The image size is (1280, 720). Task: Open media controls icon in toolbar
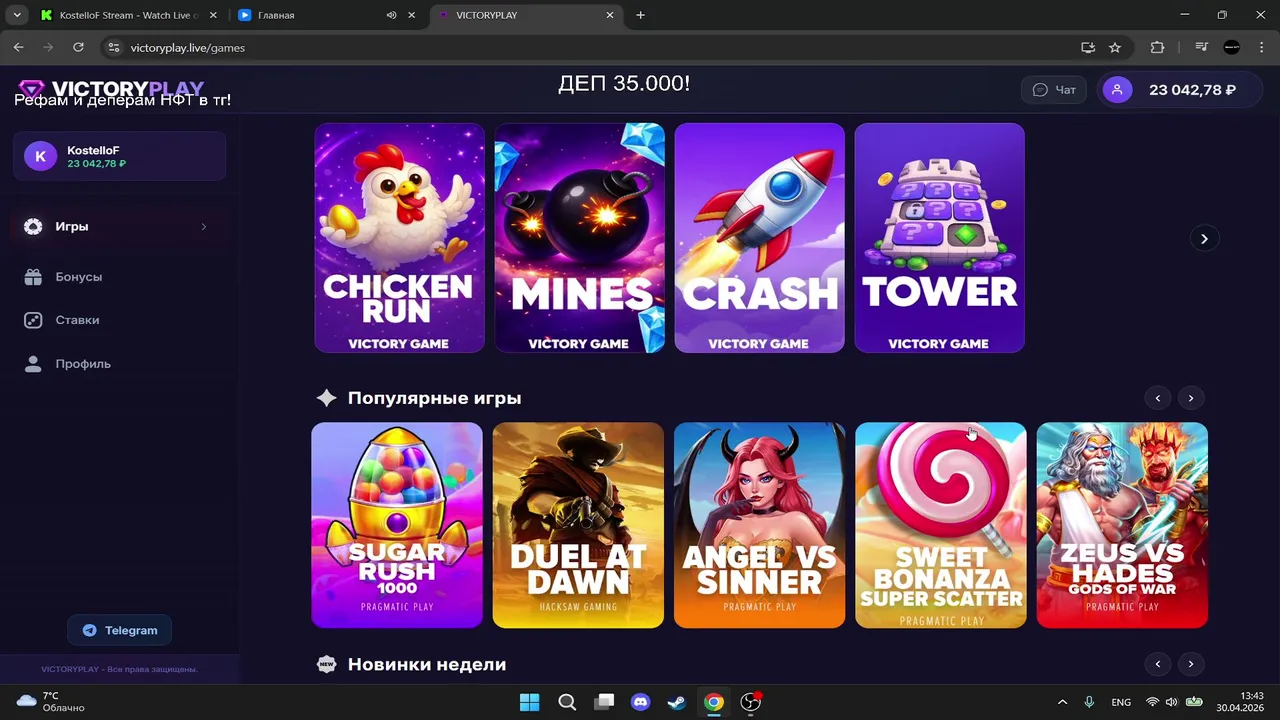[x=1202, y=47]
